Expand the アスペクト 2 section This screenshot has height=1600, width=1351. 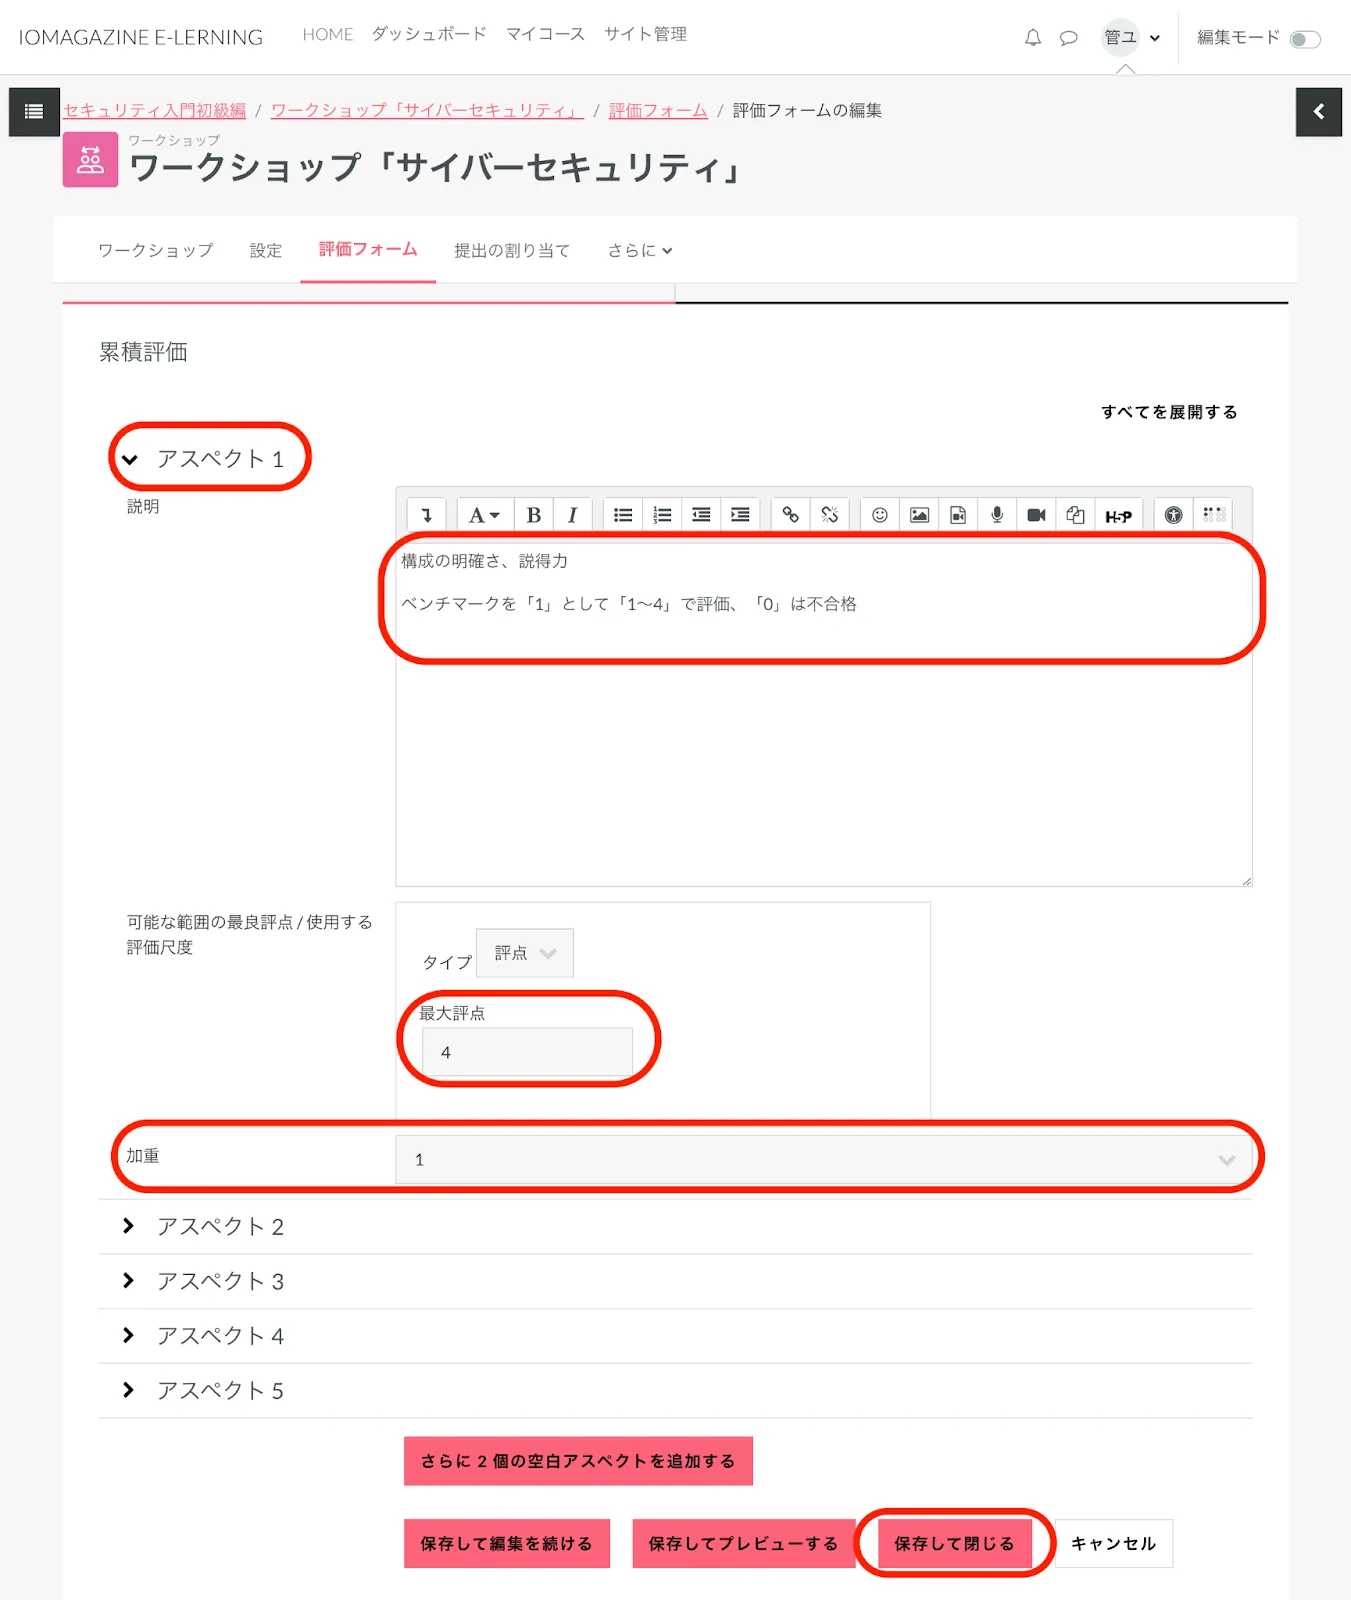click(x=220, y=1227)
